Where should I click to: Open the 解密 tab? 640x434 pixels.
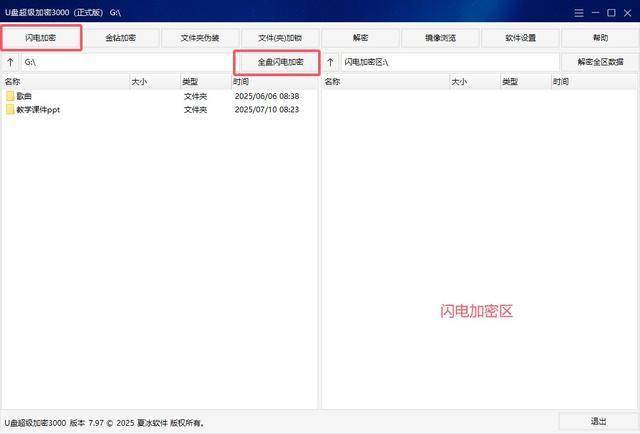[360, 38]
